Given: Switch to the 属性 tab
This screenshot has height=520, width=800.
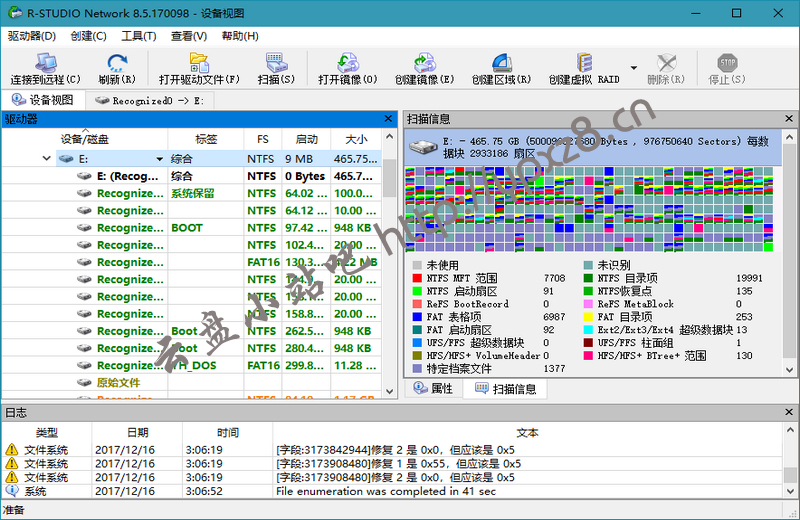Looking at the screenshot, I should pos(434,388).
